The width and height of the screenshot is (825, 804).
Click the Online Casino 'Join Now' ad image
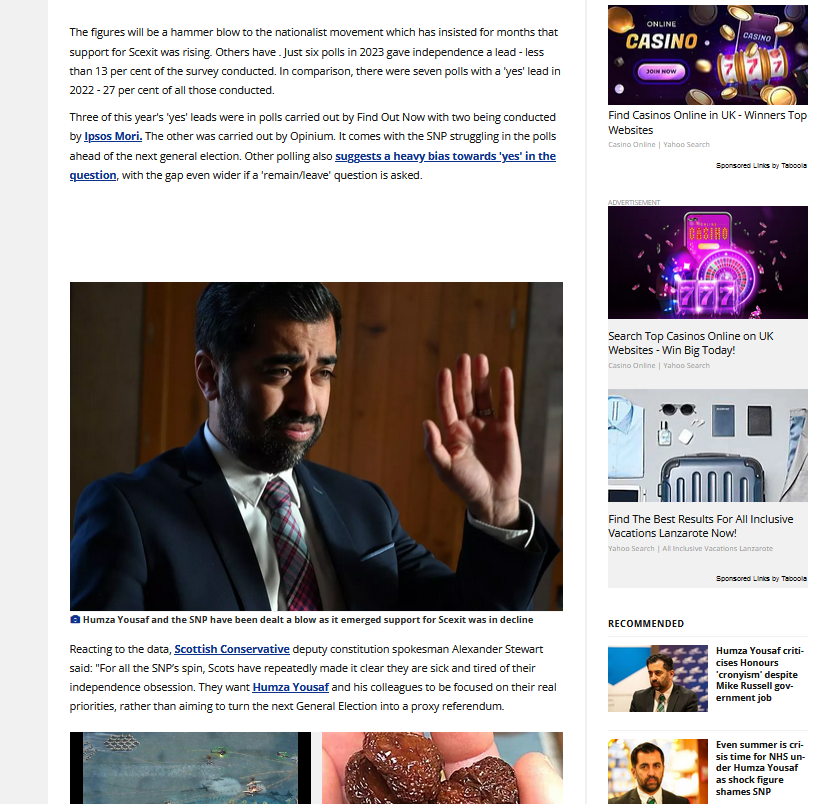(x=708, y=55)
